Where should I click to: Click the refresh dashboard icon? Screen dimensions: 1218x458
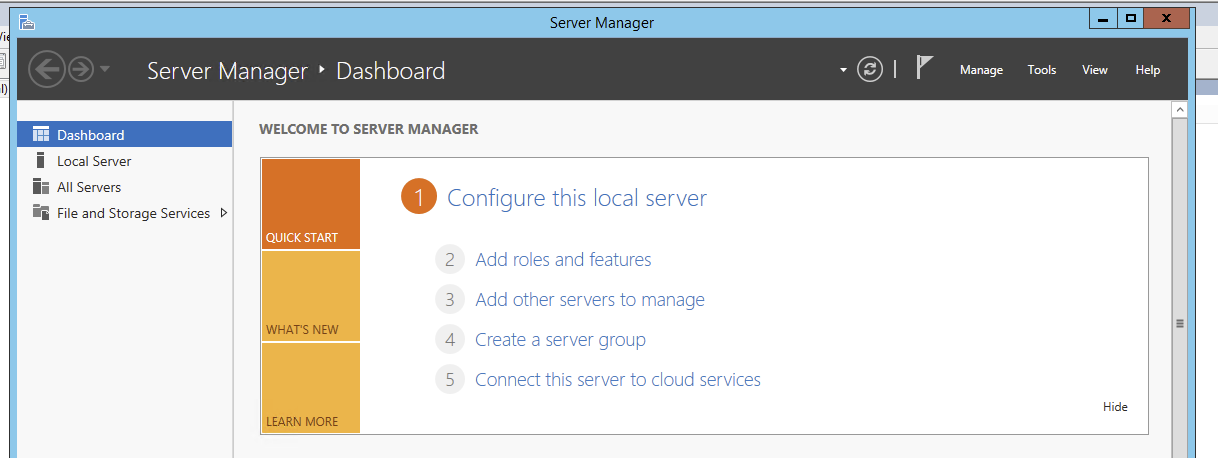870,69
